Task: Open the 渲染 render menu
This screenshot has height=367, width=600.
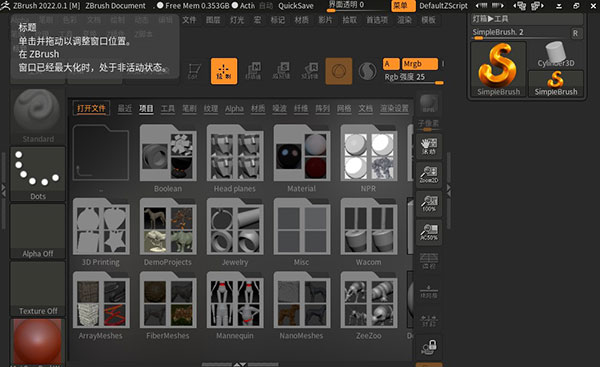Action: point(404,20)
